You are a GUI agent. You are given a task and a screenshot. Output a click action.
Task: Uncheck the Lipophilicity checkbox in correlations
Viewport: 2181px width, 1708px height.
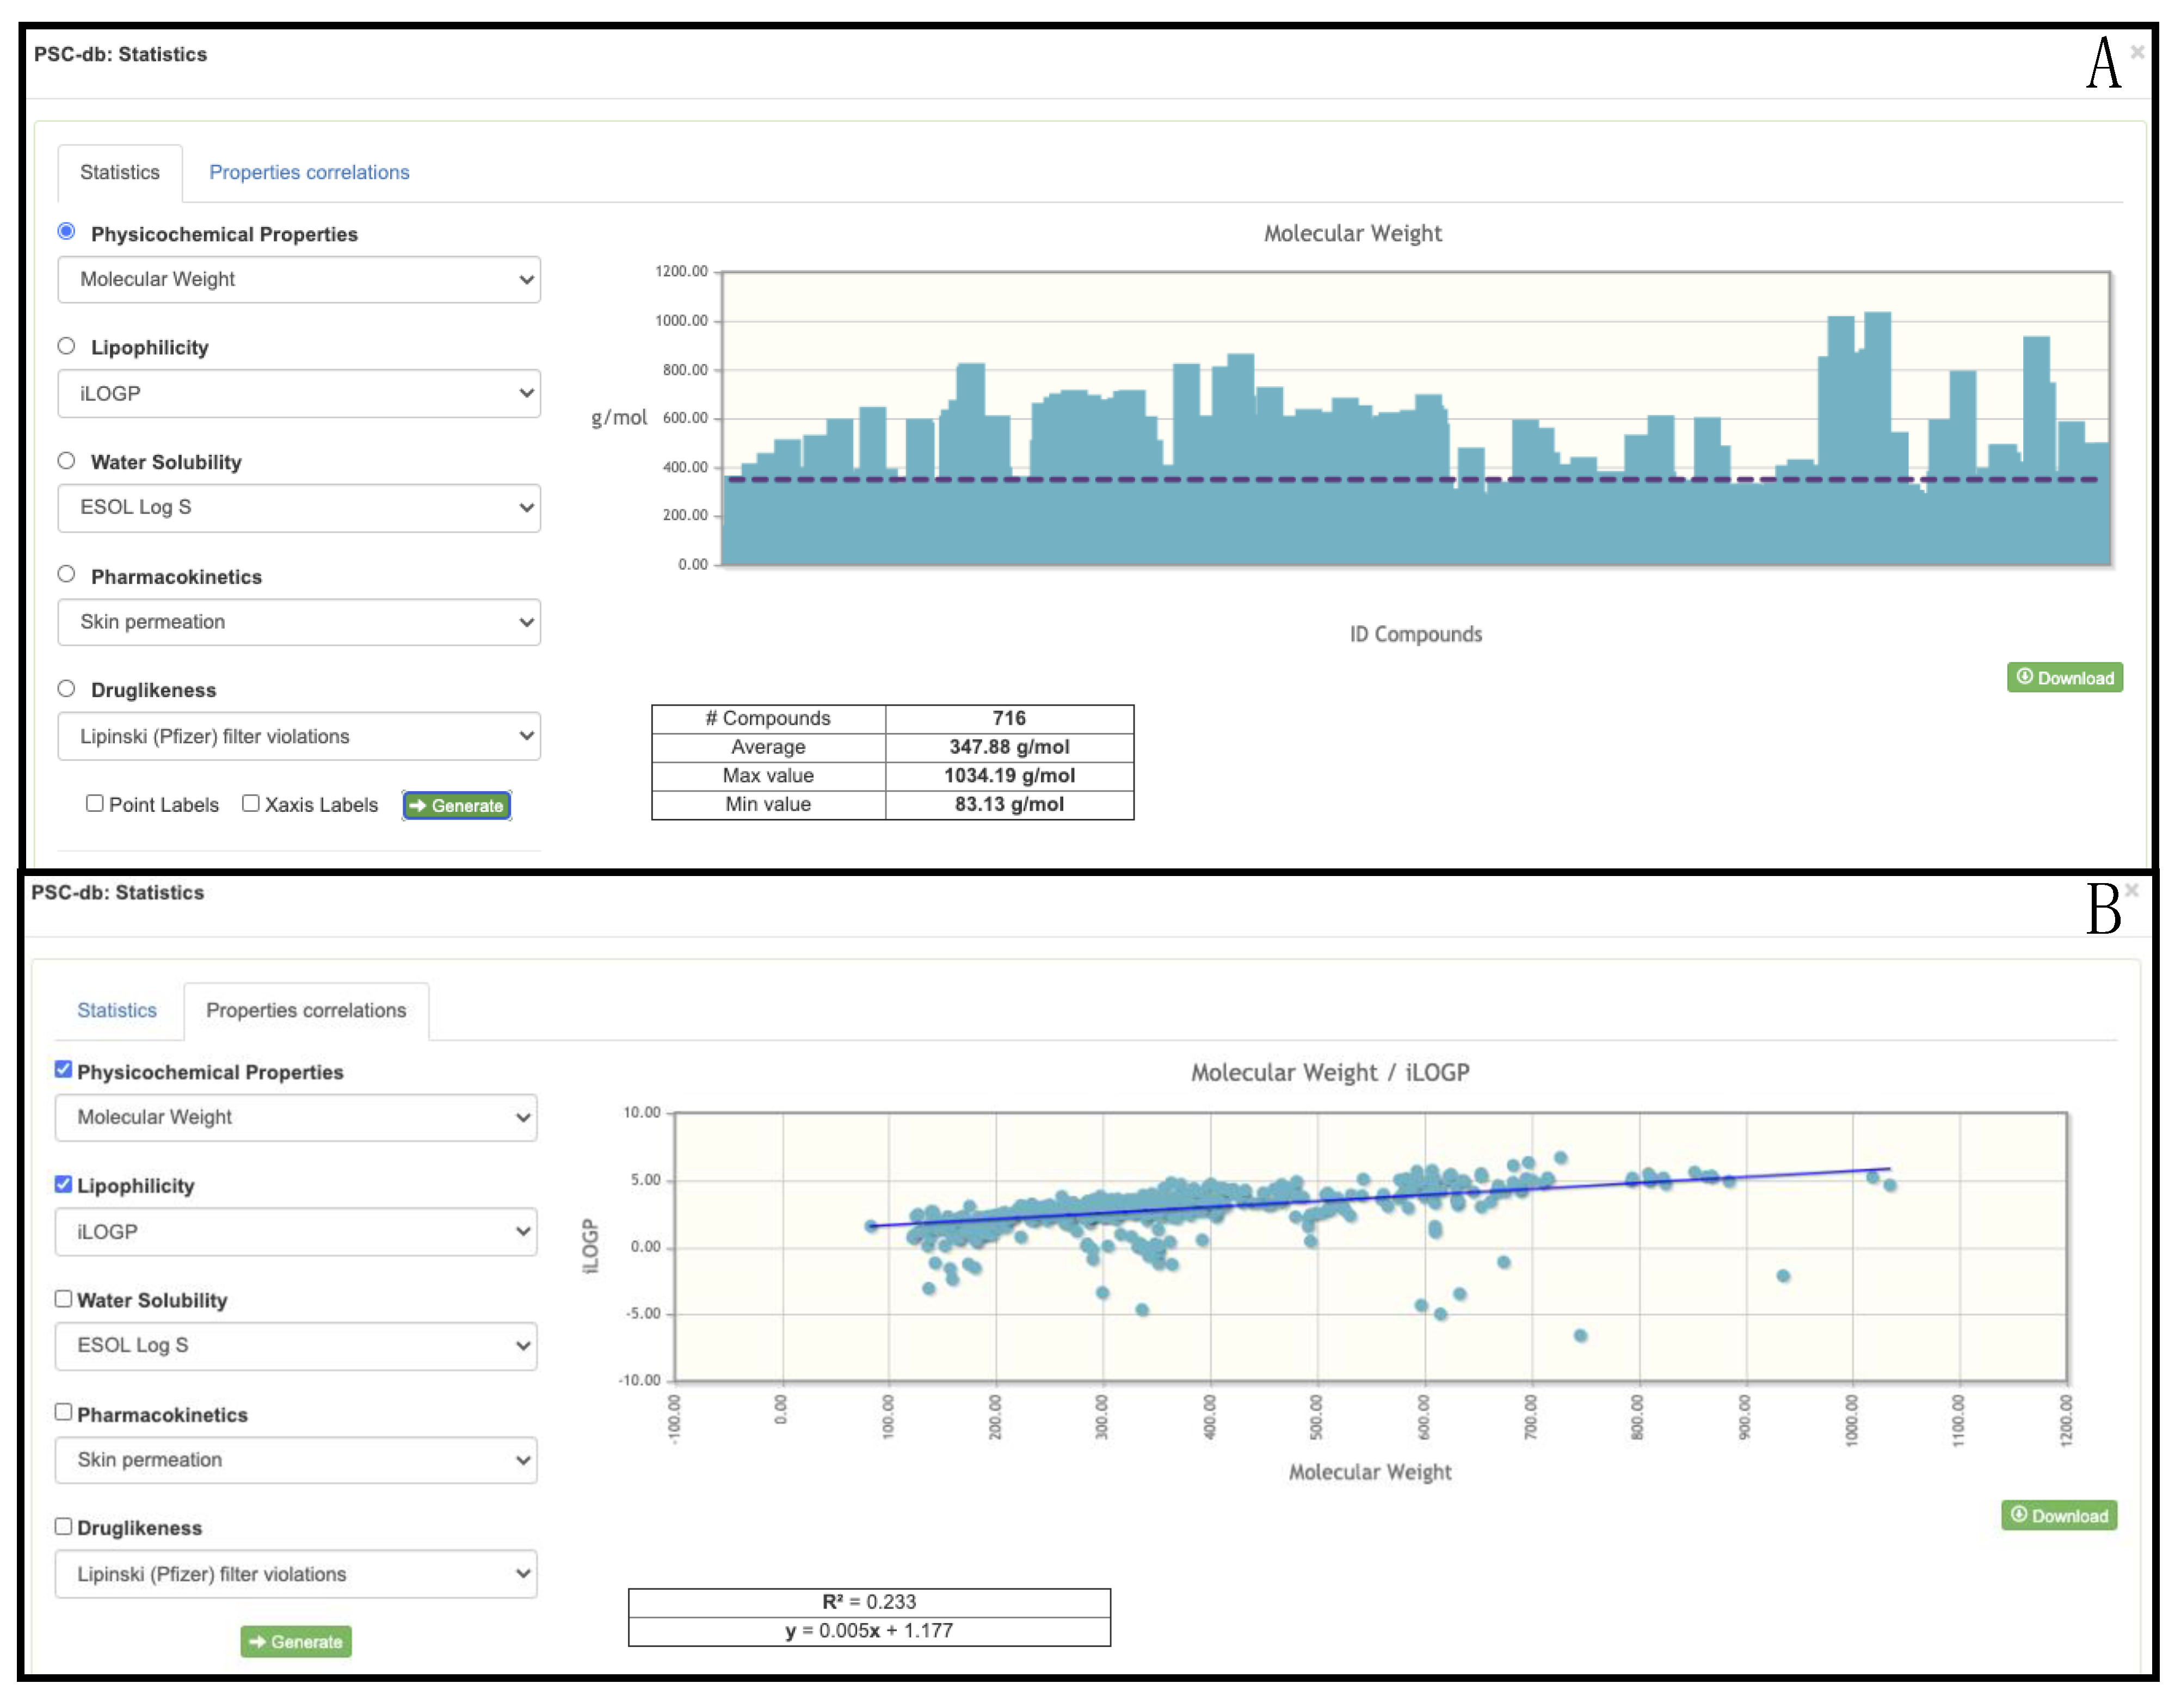click(63, 1184)
